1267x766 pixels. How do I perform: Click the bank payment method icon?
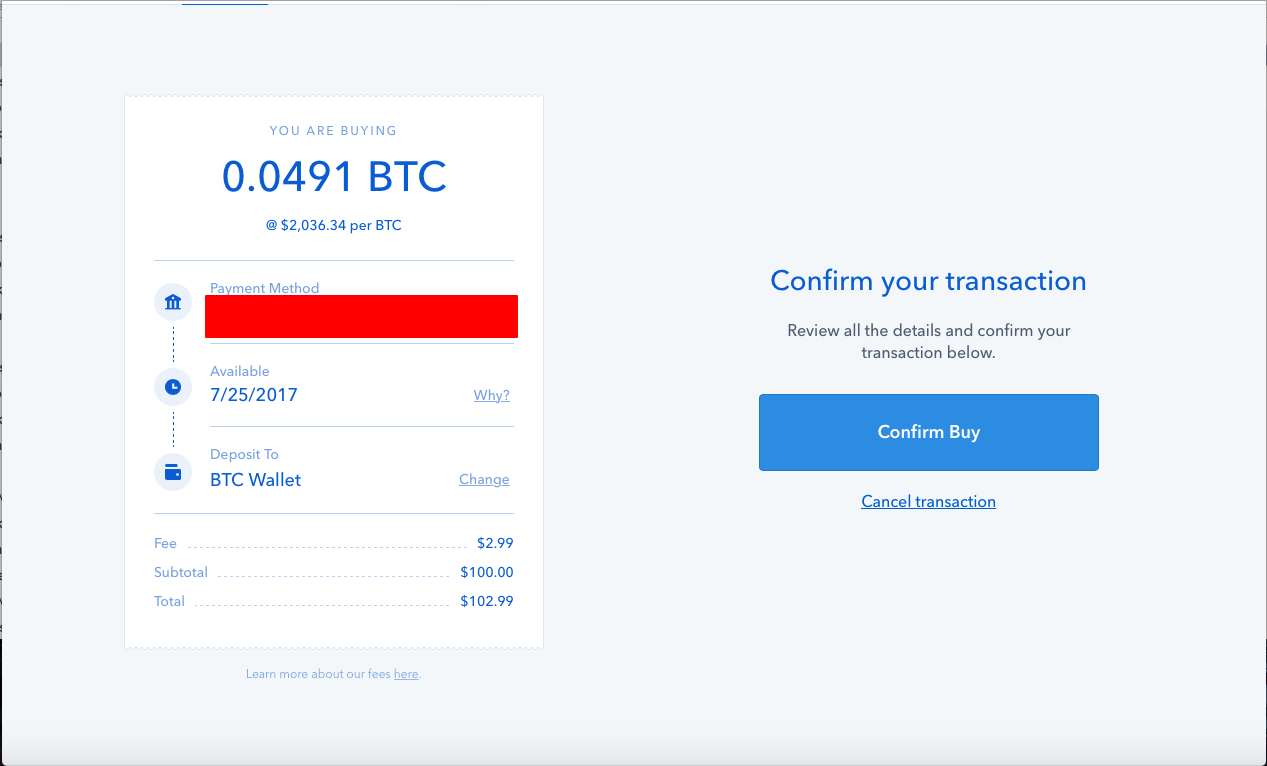point(173,302)
